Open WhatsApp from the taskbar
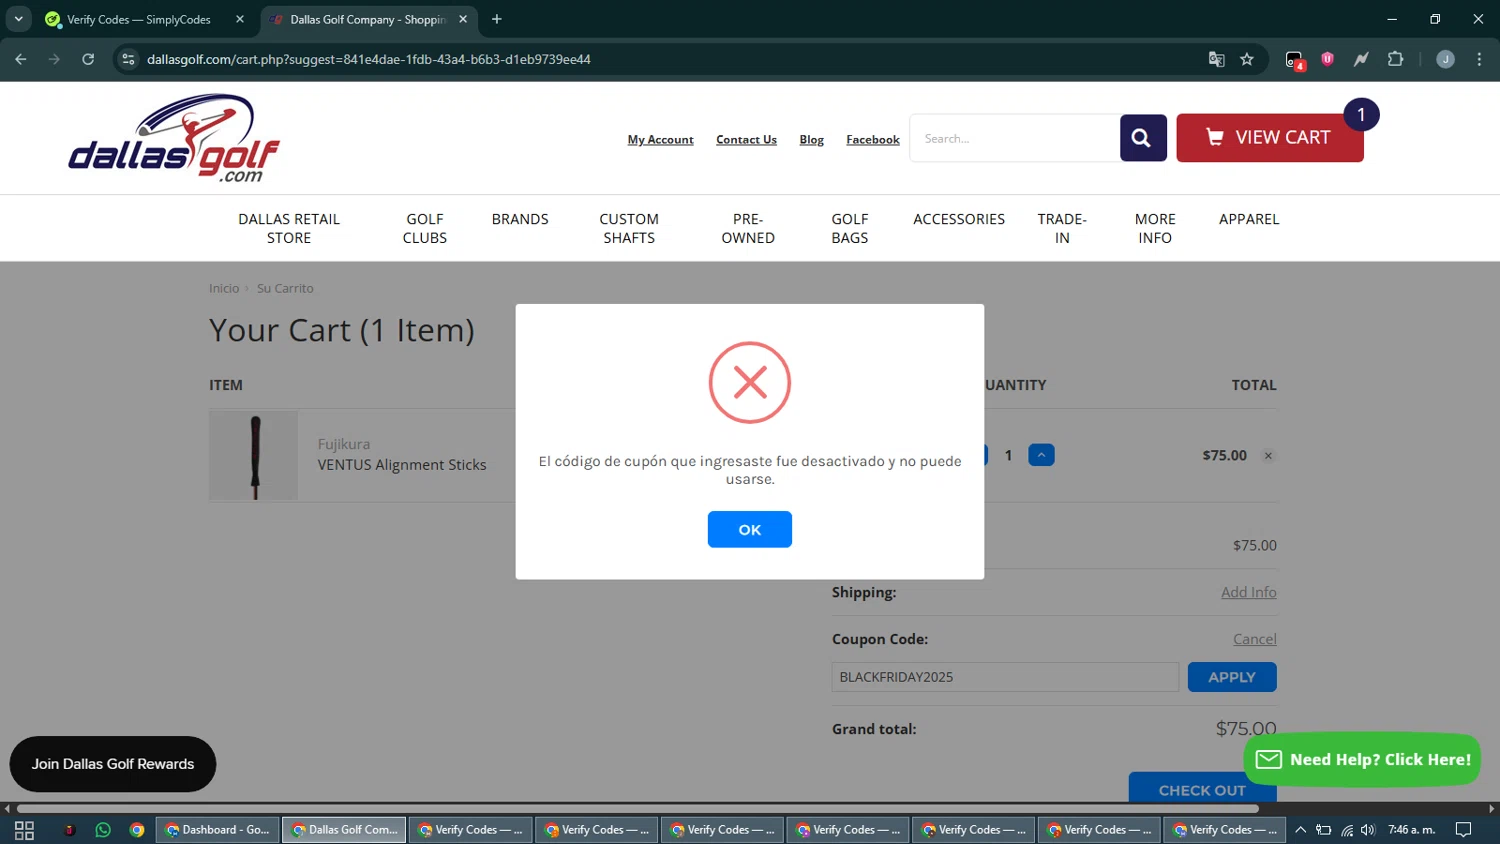 click(x=103, y=830)
